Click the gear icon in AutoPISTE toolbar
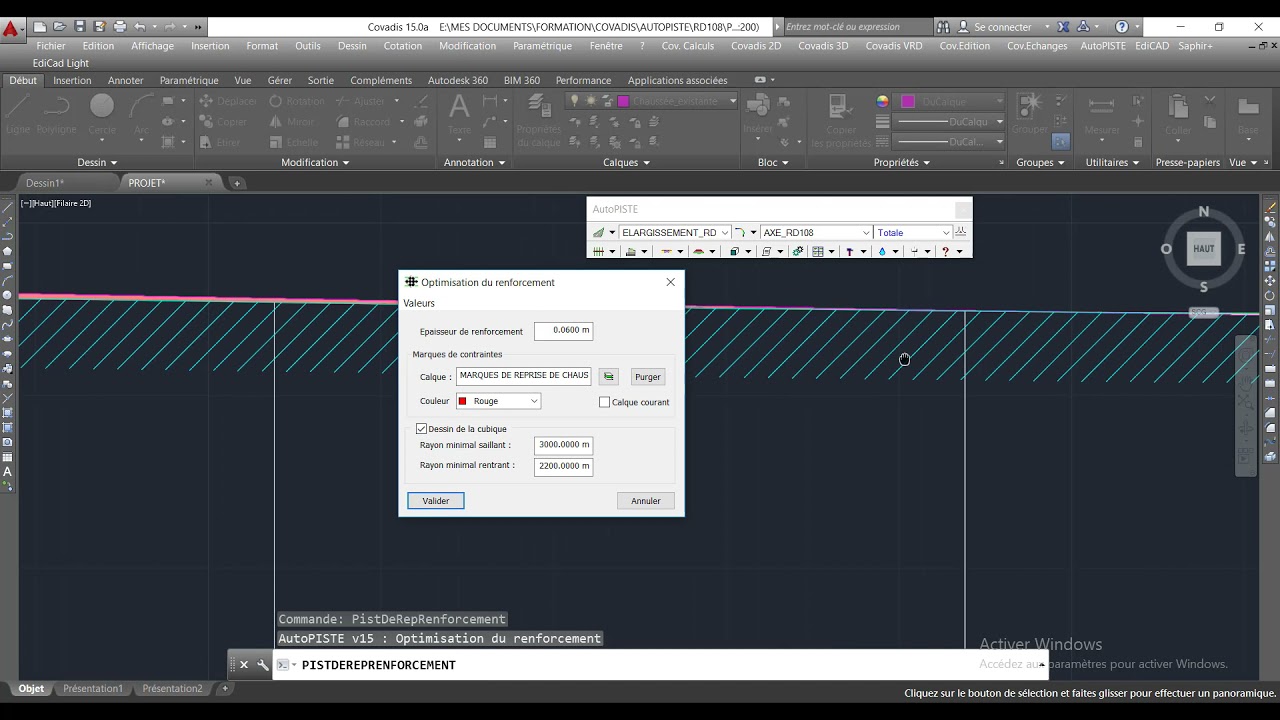Image resolution: width=1280 pixels, height=720 pixels. coord(798,252)
